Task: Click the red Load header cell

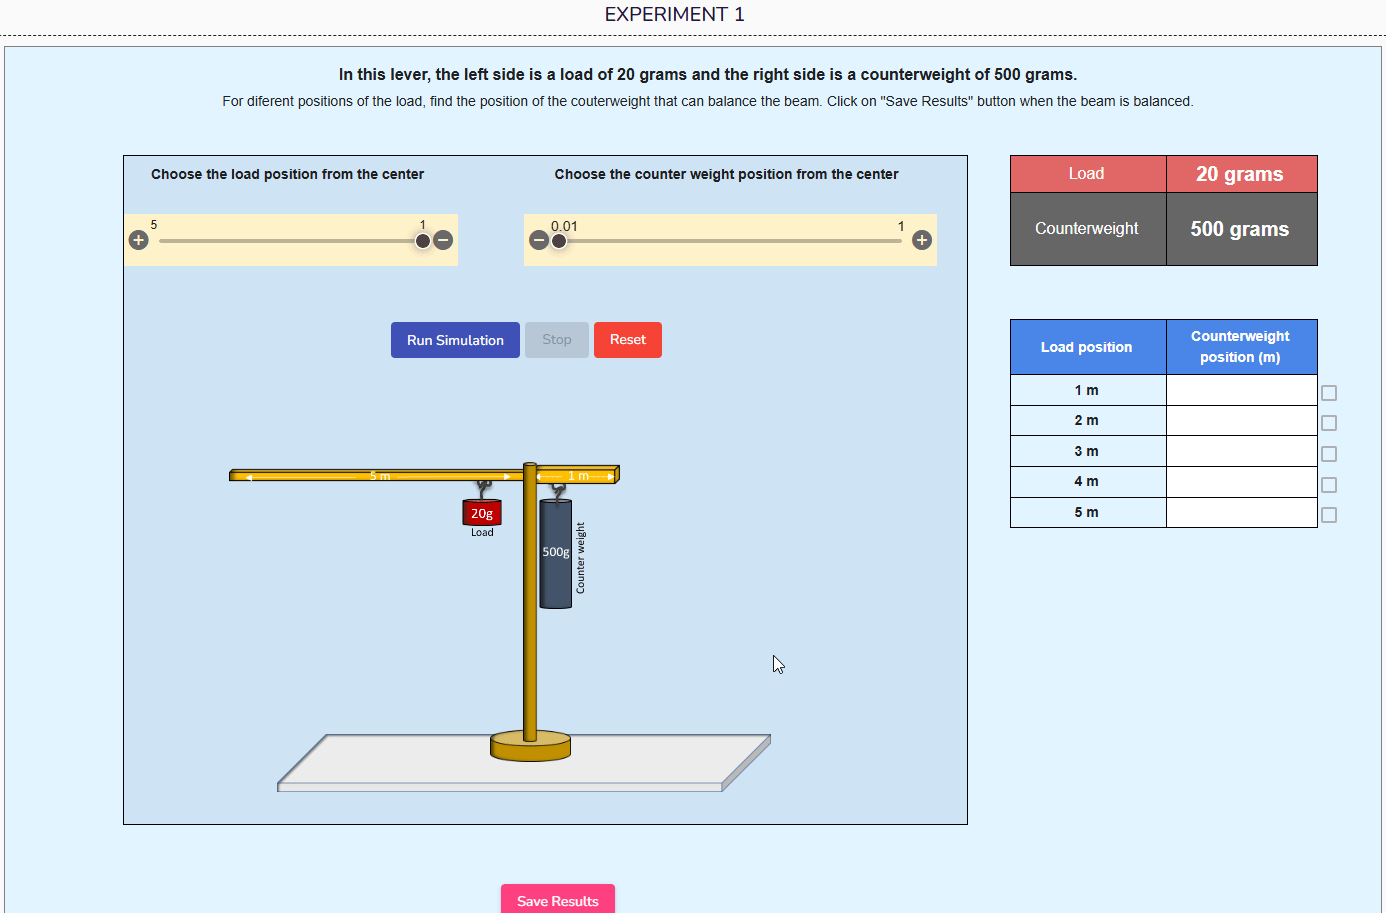Action: point(1087,173)
